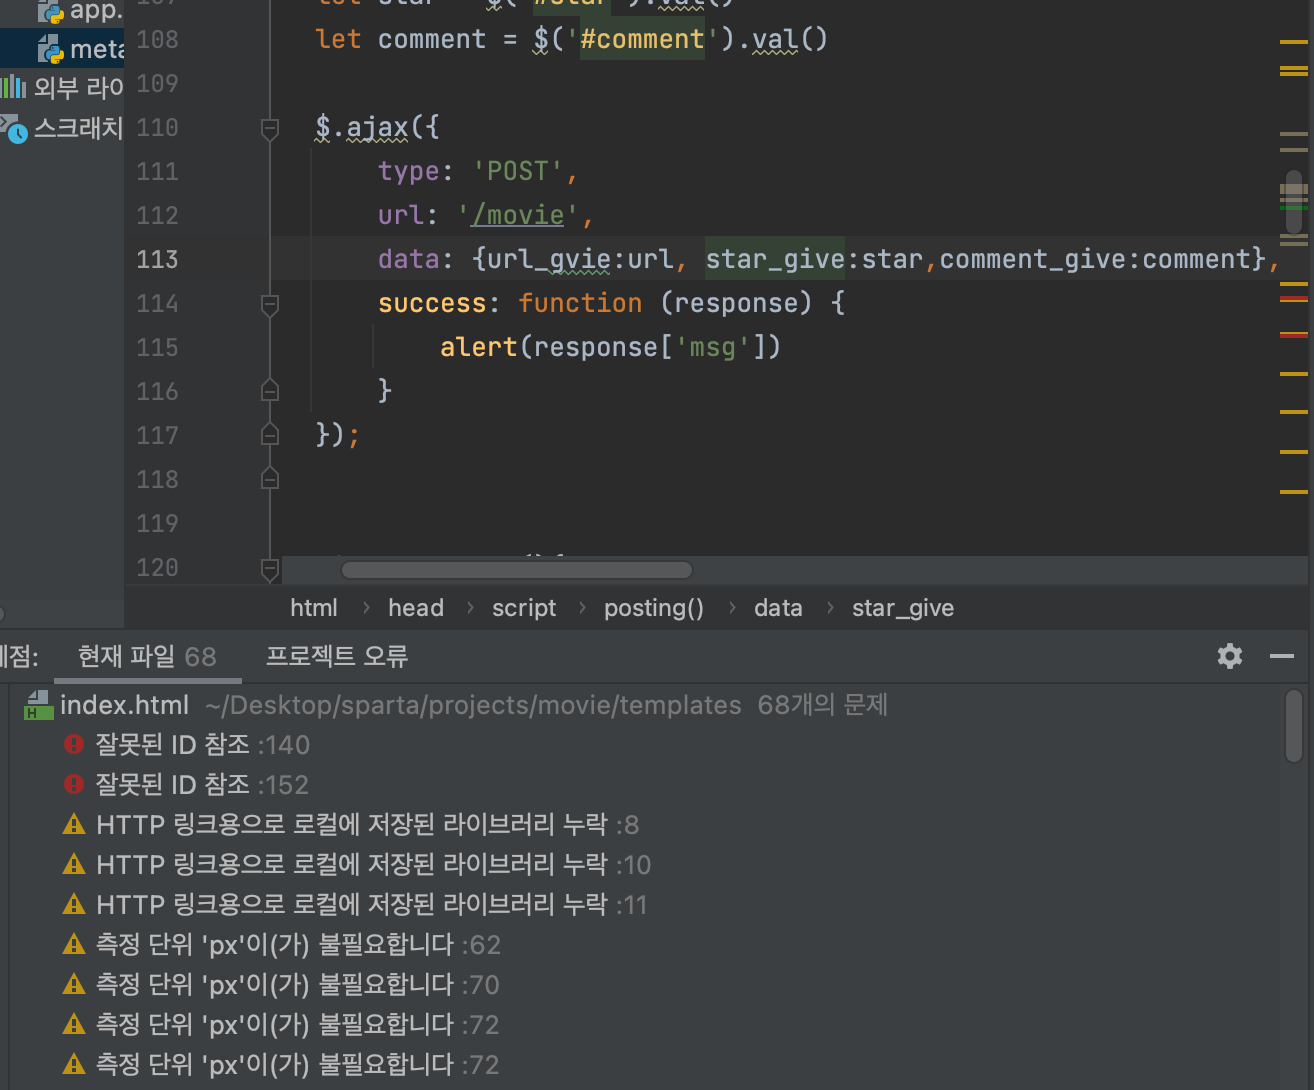This screenshot has width=1314, height=1090.
Task: Click the editor horizontal scrollbar thumb
Action: pos(517,570)
